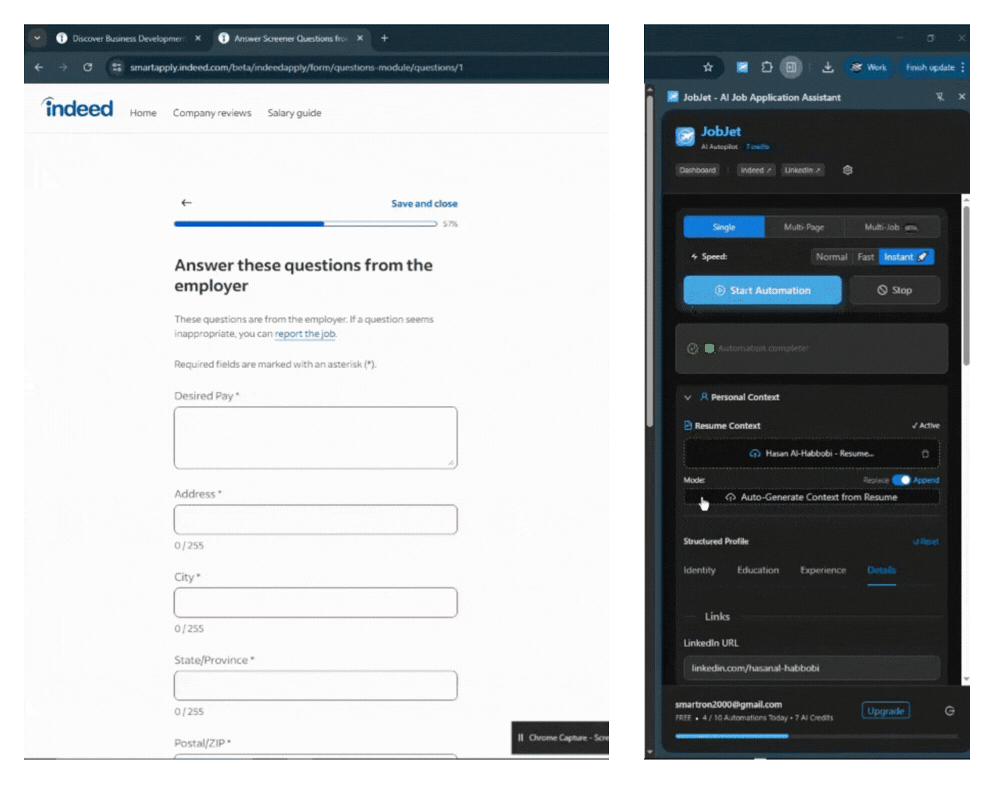Open the Work profile menu

[x=868, y=67]
